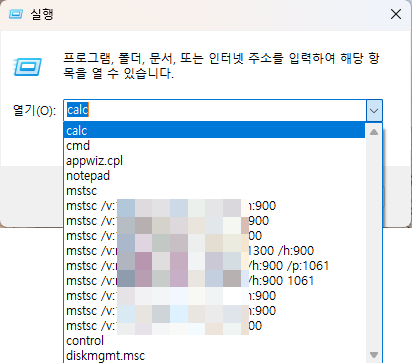412x363 pixels.
Task: Click the Run icon in the title bar
Action: click(16, 14)
